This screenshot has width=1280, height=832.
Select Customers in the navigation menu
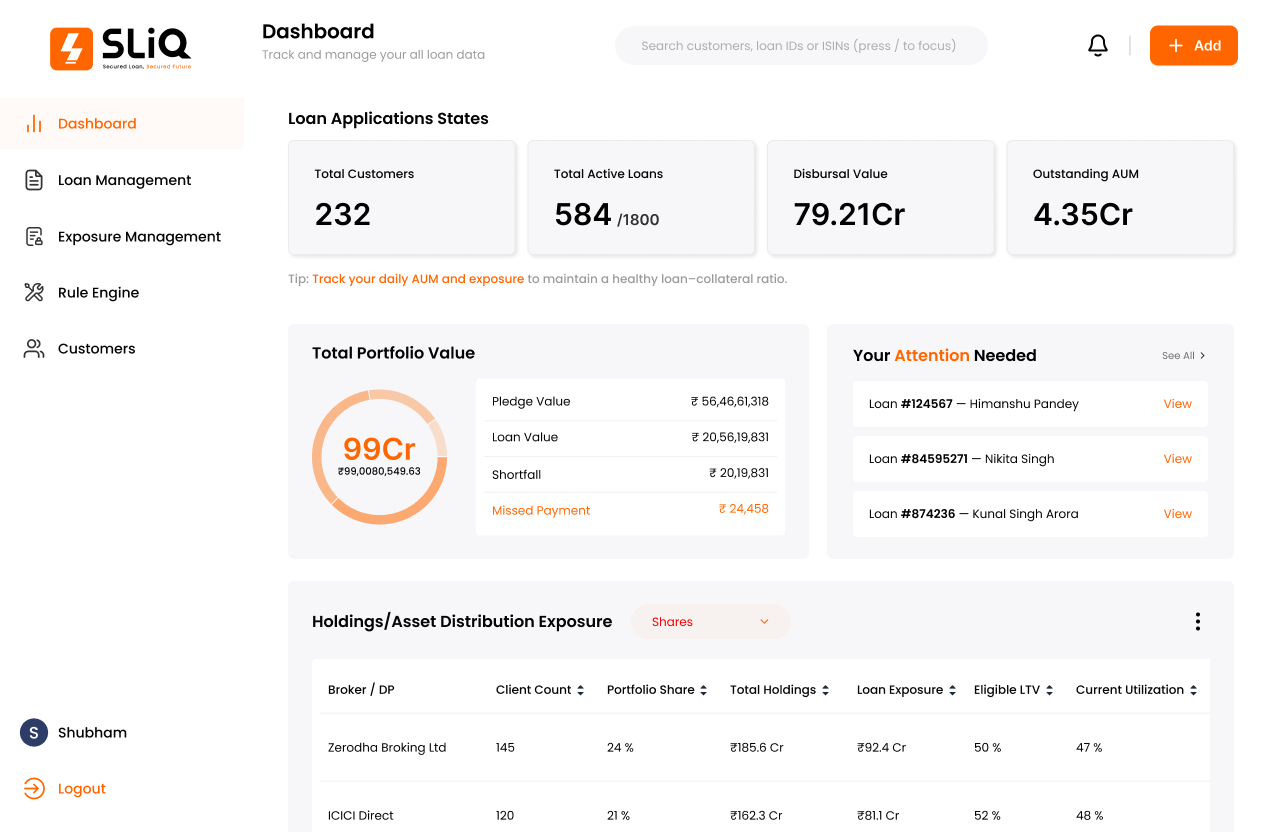pyautogui.click(x=96, y=348)
